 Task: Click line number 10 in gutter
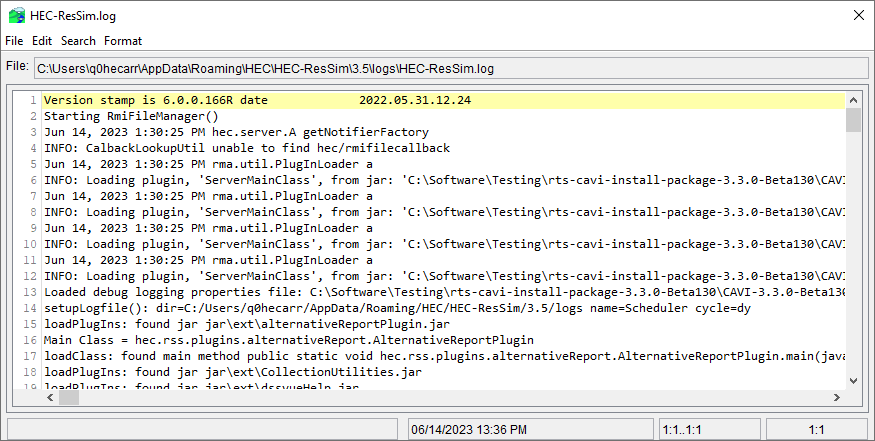(30, 244)
